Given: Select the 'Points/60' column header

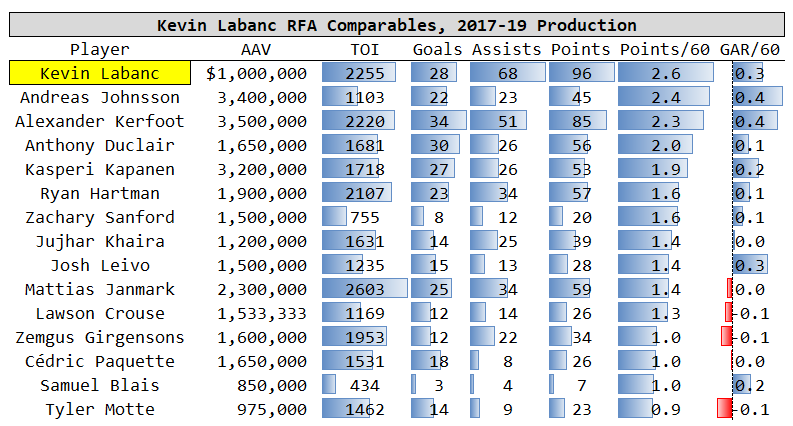Looking at the screenshot, I should 665,50.
